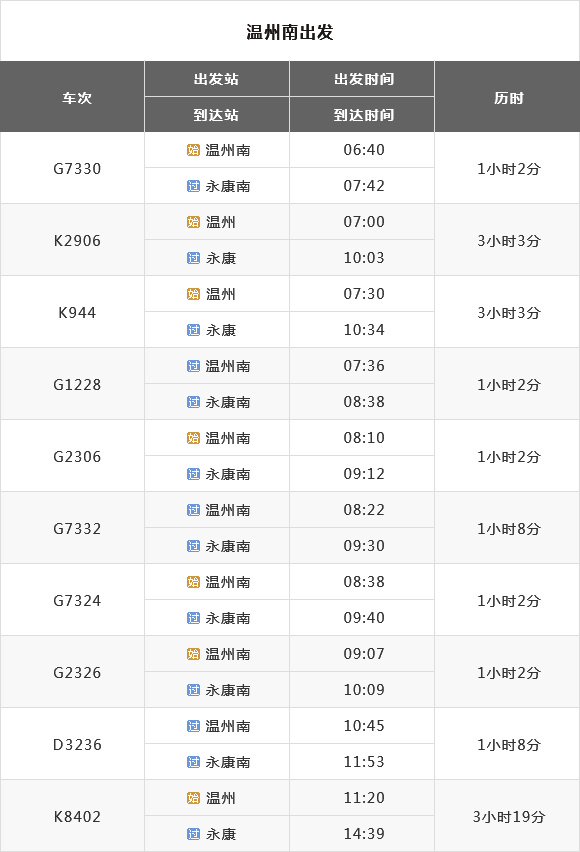Click the orange 始 icon in the G7330 row

(x=194, y=150)
